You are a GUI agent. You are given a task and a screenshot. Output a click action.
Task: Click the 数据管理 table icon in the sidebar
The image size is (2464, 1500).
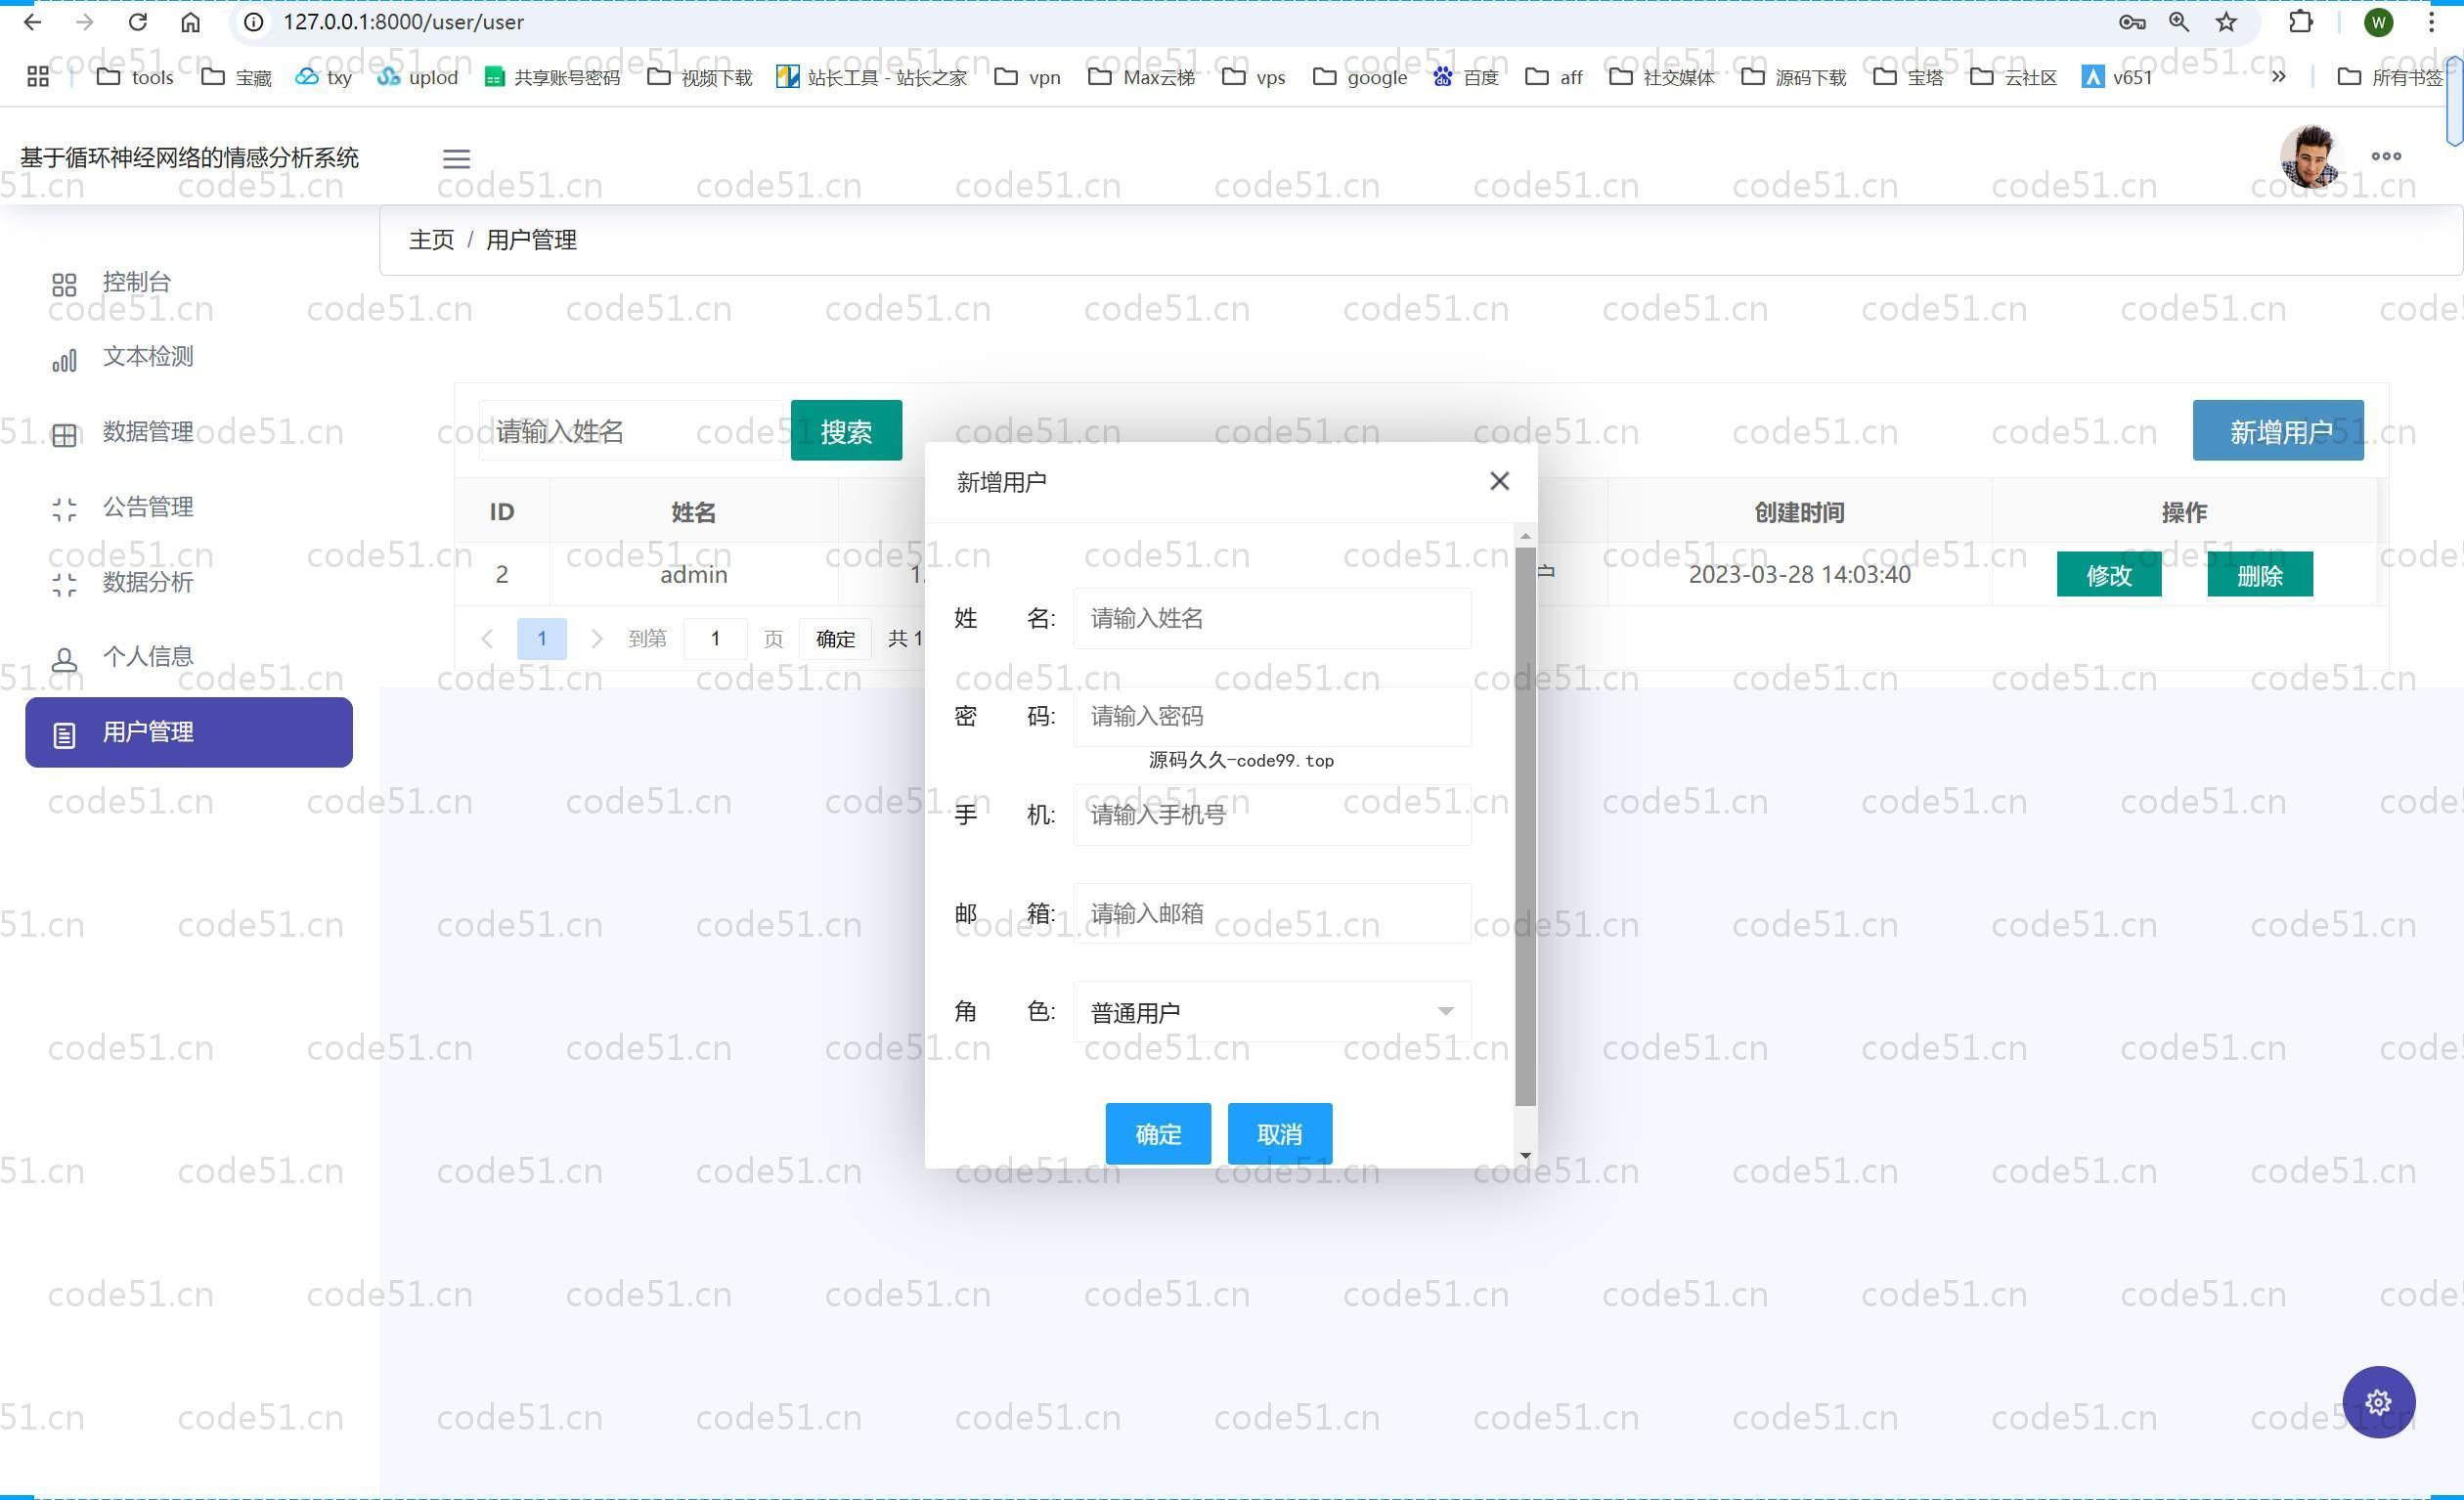point(64,435)
